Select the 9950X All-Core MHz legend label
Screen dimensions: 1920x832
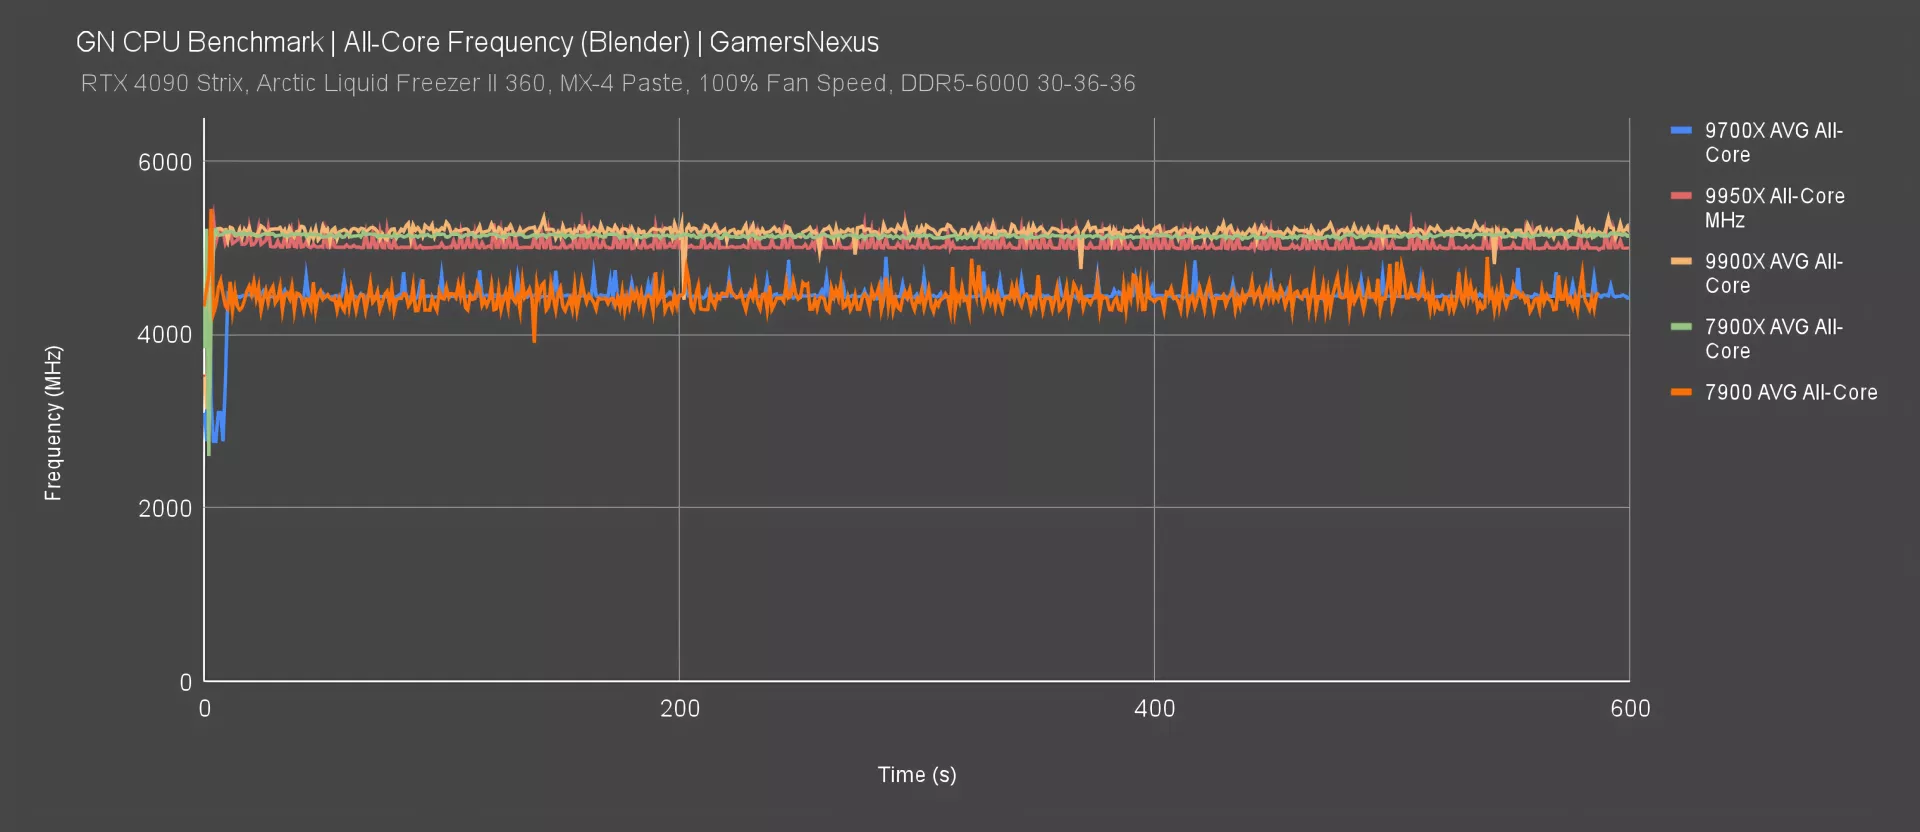1774,208
